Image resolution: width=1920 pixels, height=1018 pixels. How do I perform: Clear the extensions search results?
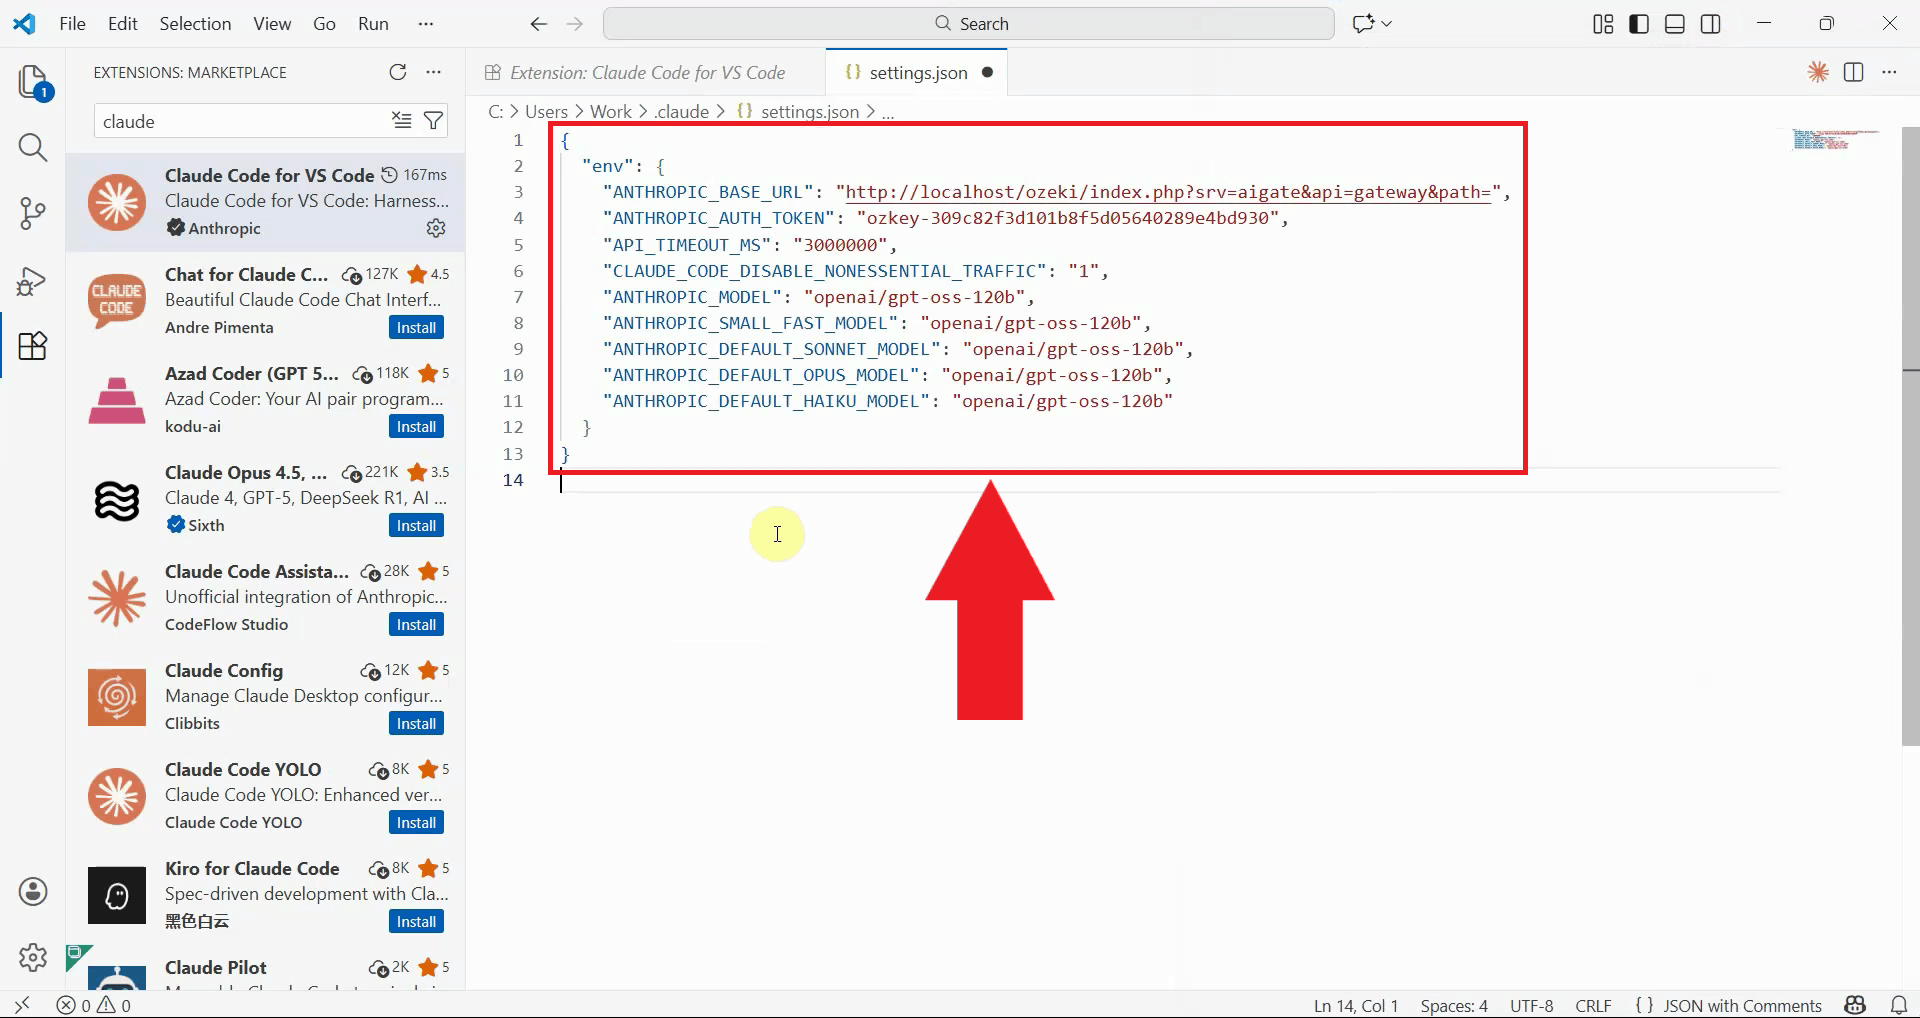[x=402, y=121]
